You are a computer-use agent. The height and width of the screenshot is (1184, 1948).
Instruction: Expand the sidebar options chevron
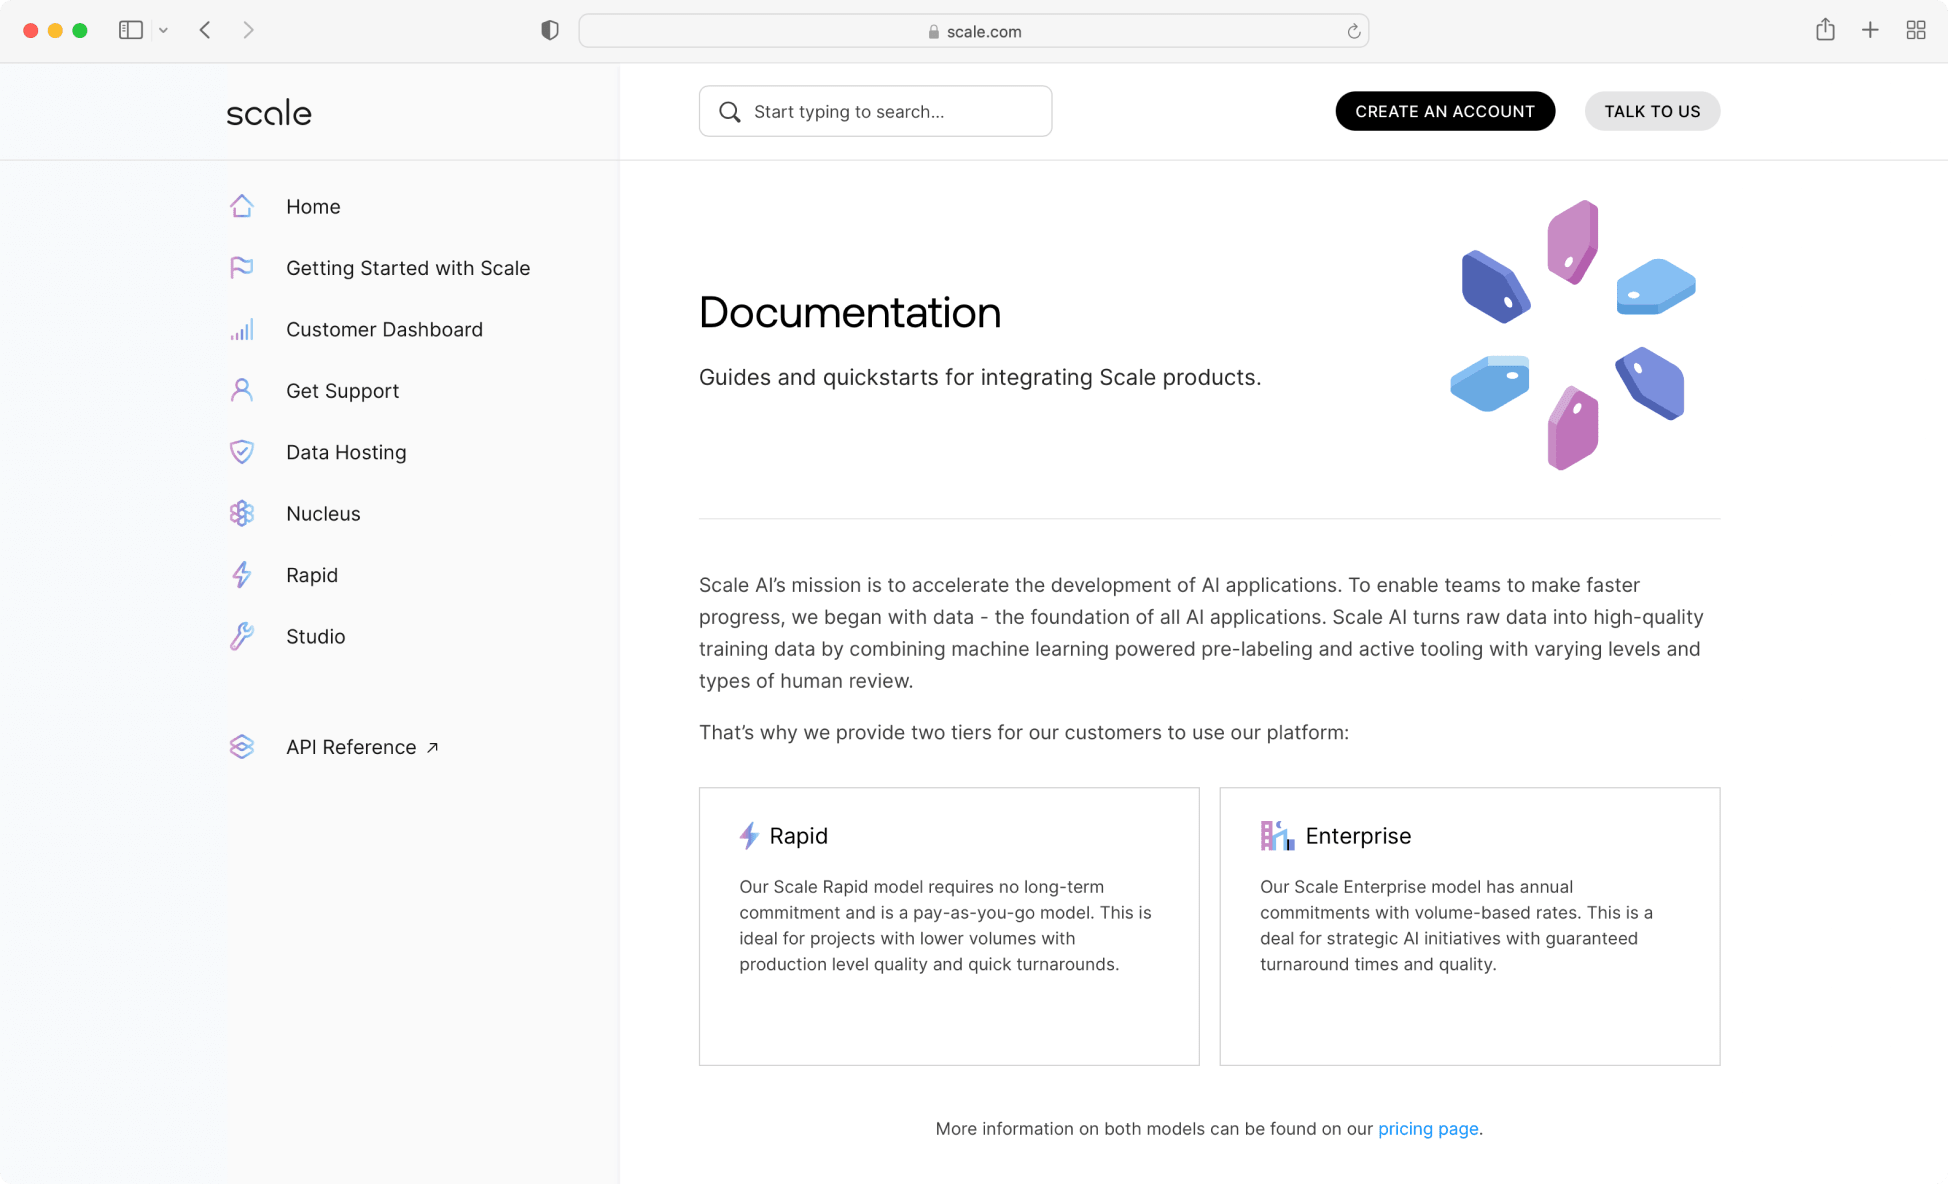click(x=164, y=30)
